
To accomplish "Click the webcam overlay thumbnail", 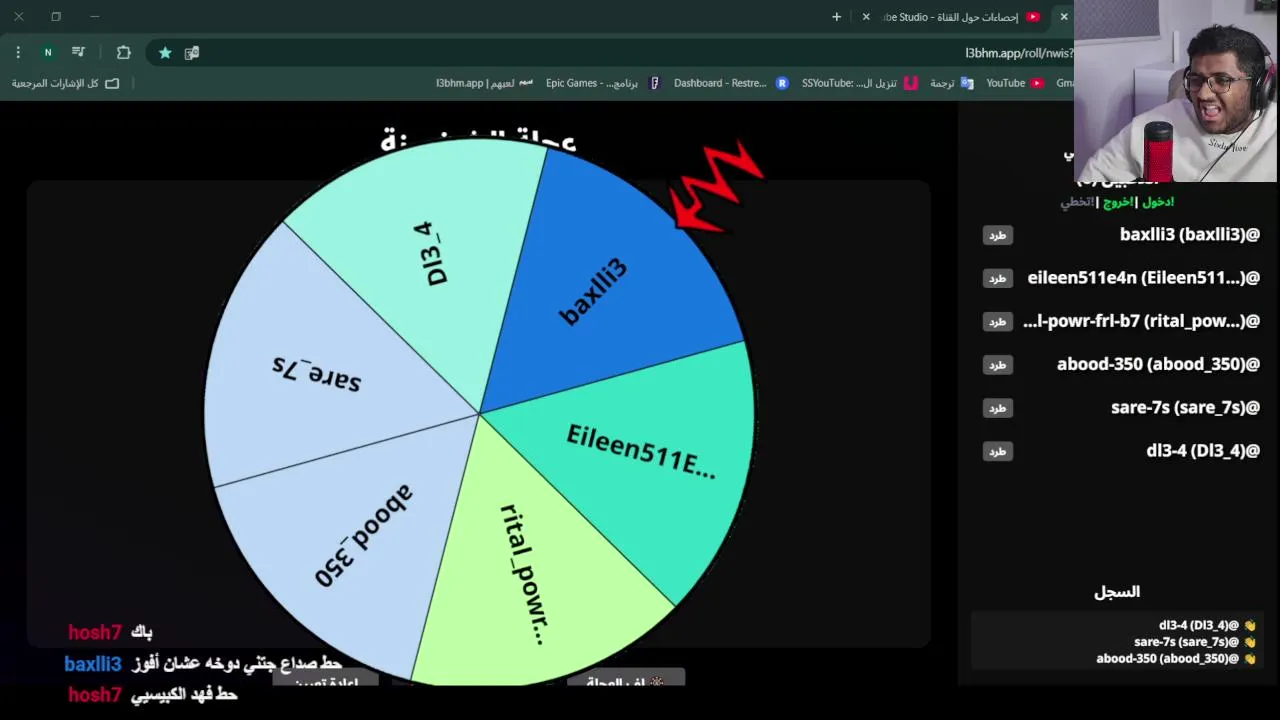I will coord(1176,91).
